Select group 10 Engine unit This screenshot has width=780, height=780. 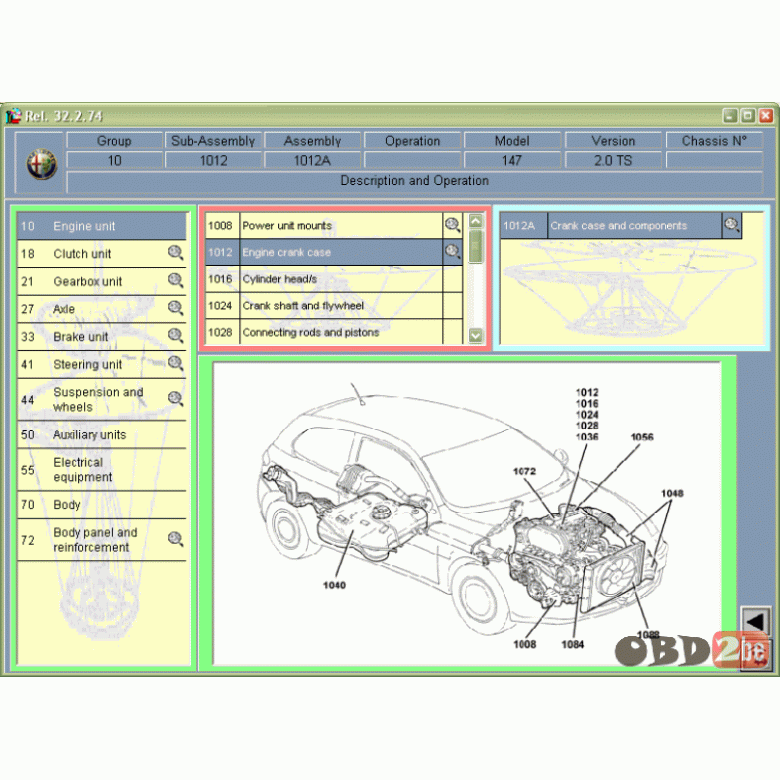102,226
